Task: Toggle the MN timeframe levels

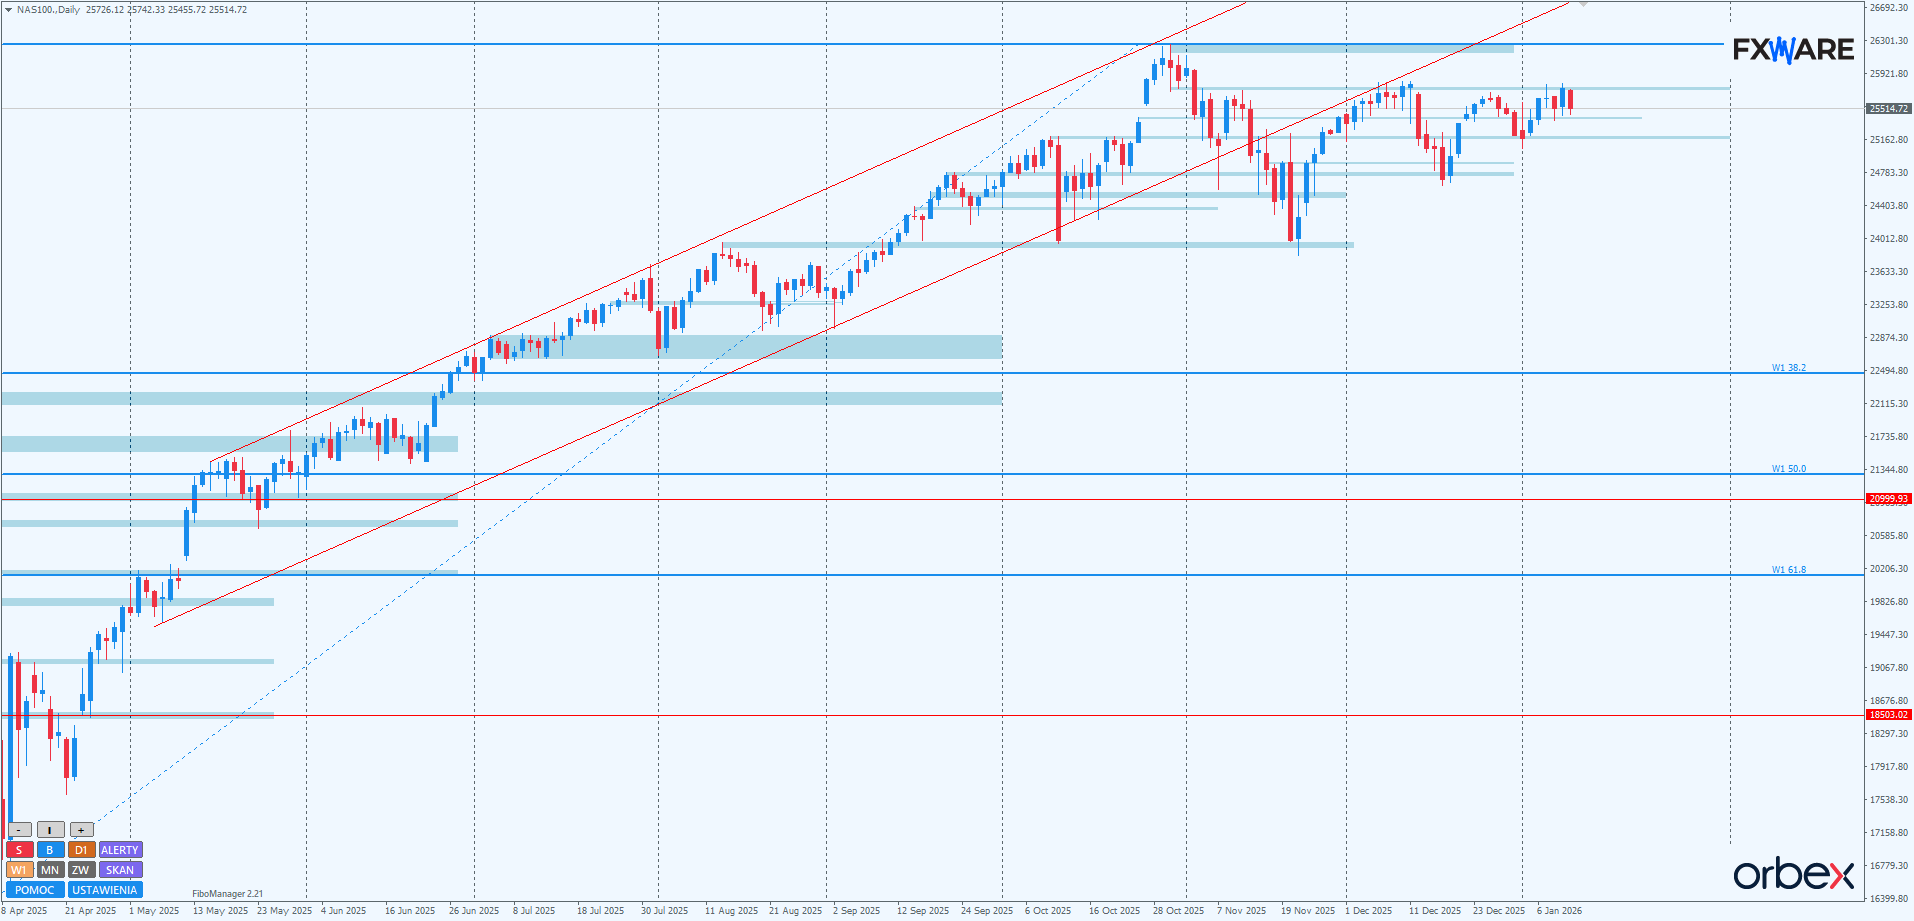Action: tap(50, 870)
